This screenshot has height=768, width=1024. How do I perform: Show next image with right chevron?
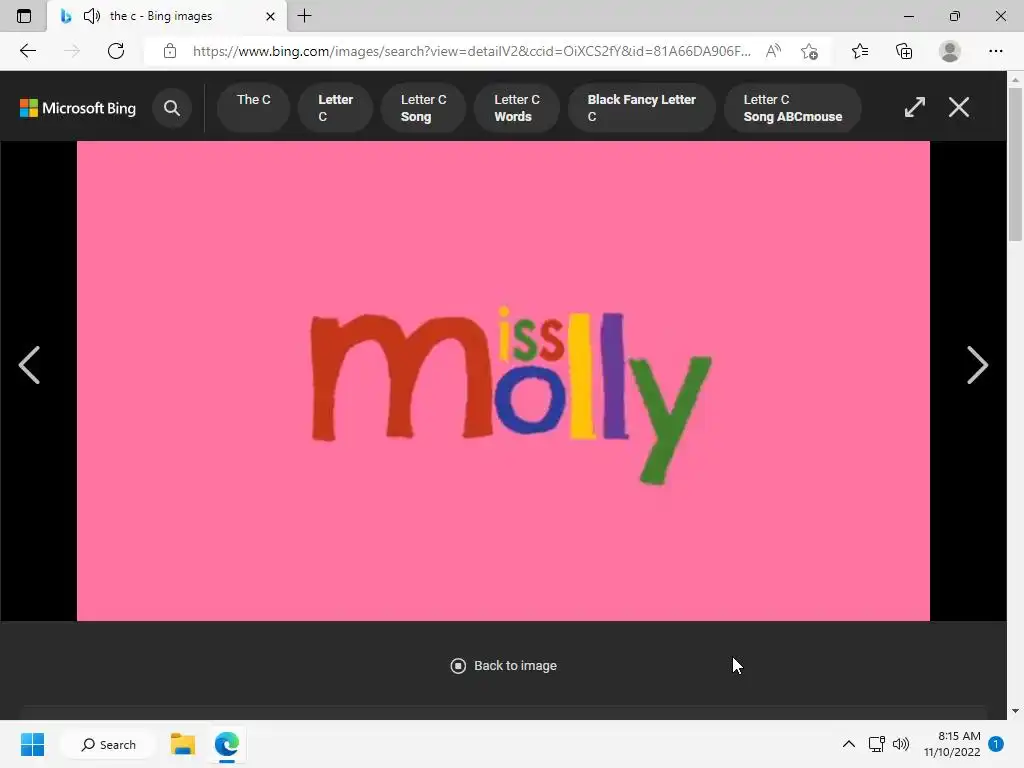(977, 365)
